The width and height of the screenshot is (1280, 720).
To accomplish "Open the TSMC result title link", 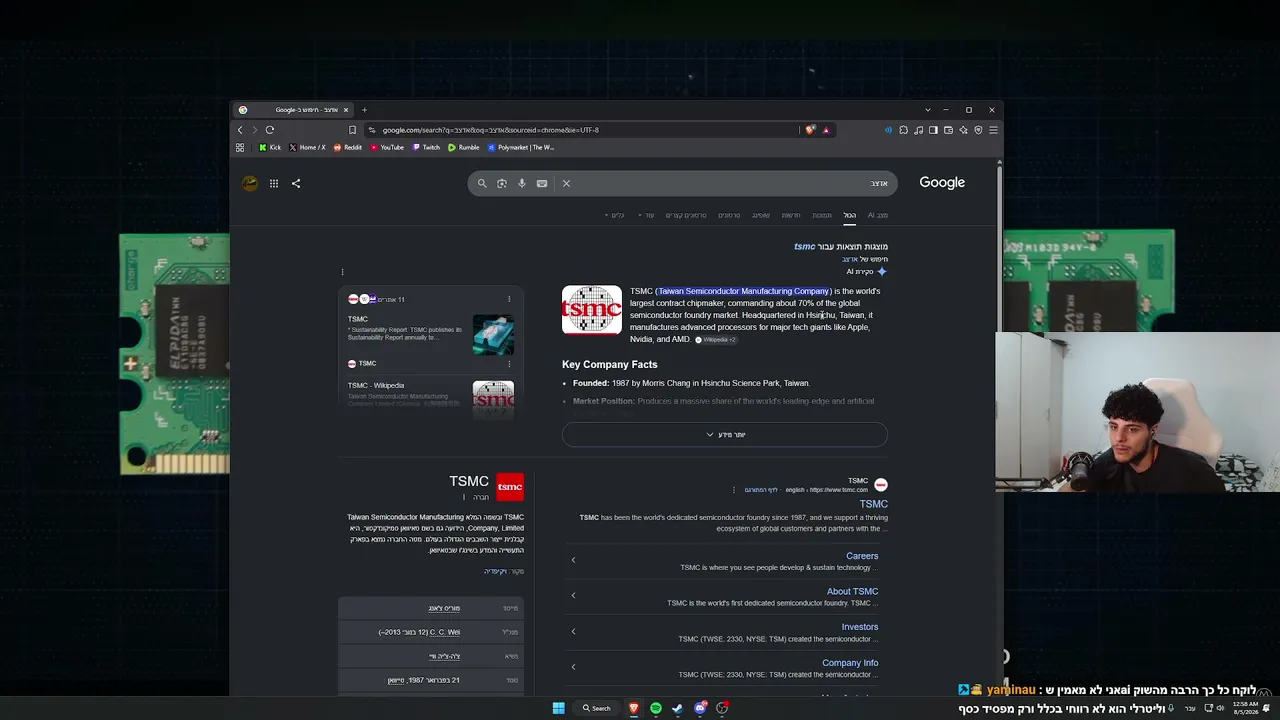I will click(873, 504).
